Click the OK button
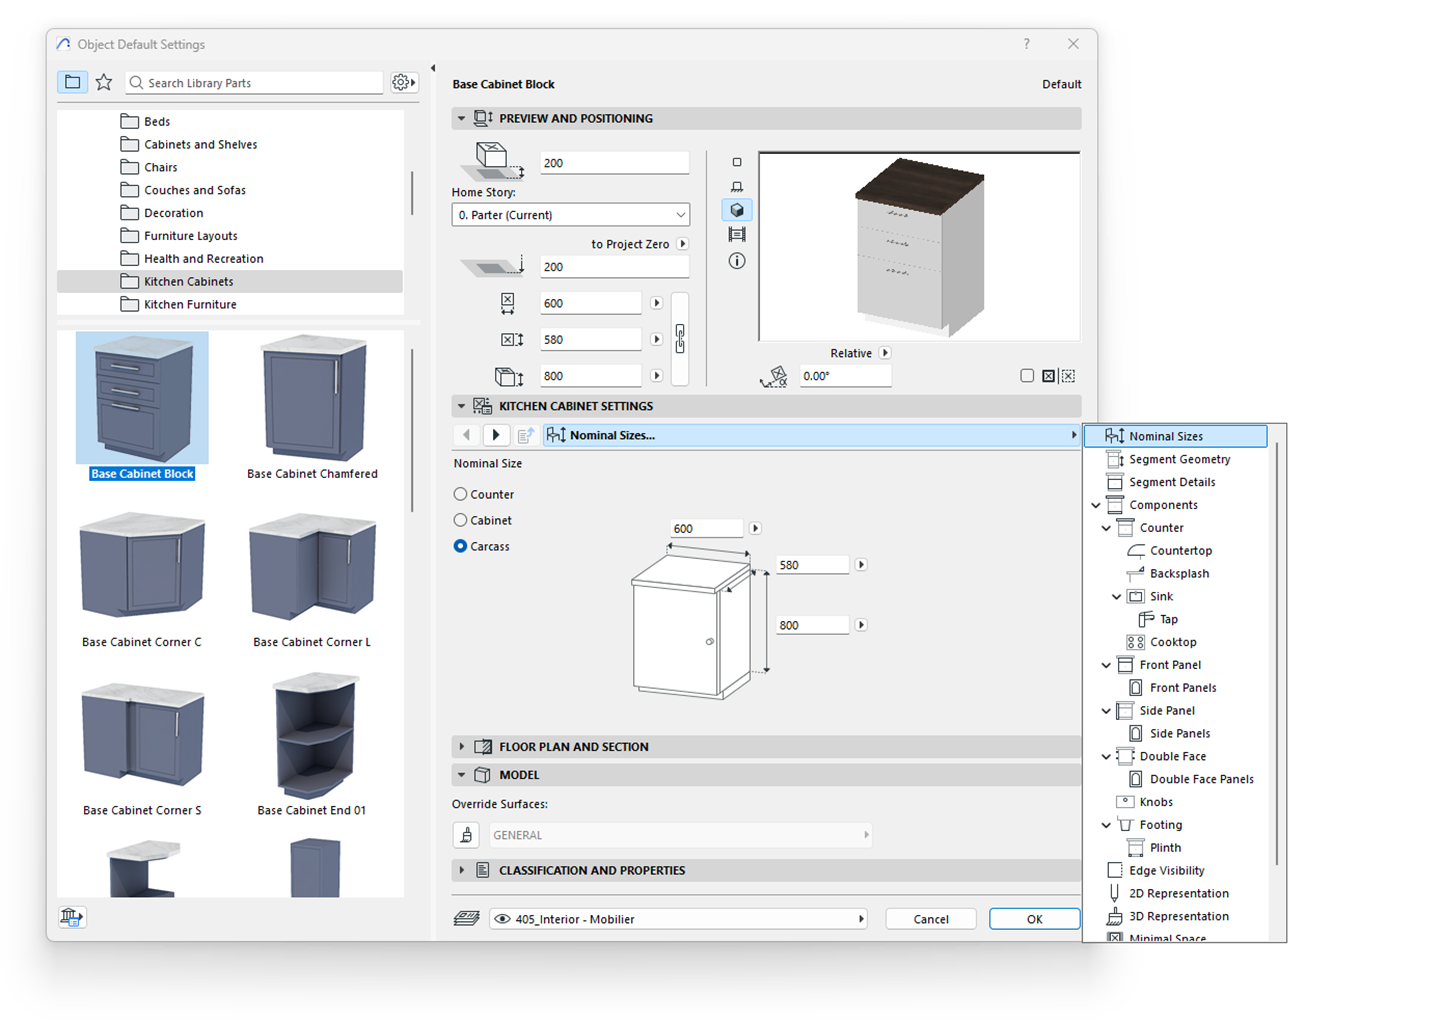The height and width of the screenshot is (1020, 1441). [1035, 919]
